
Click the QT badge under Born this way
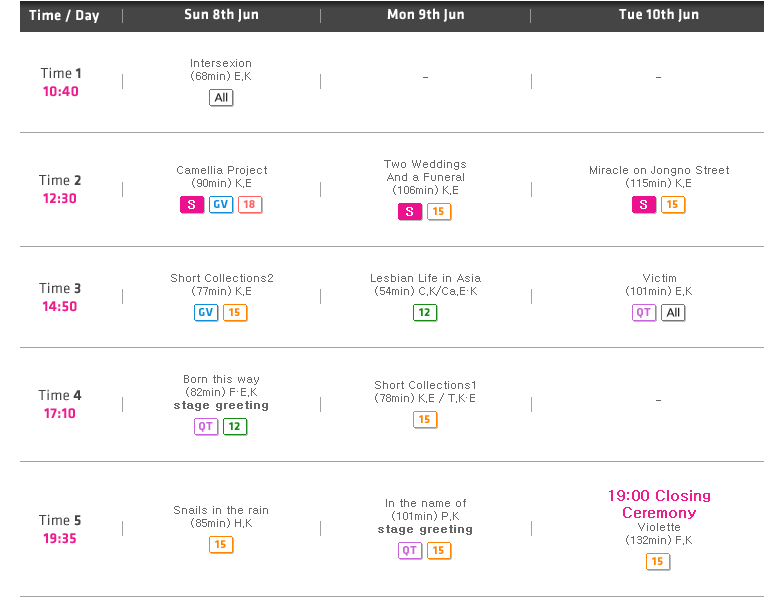206,426
